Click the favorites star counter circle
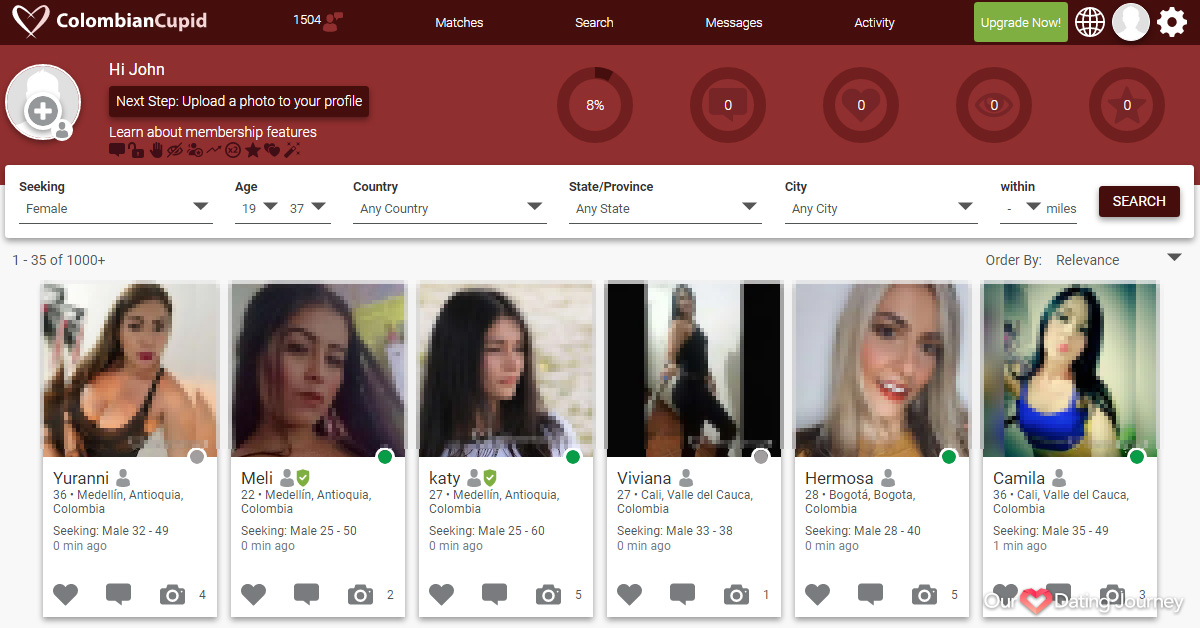The width and height of the screenshot is (1200, 628). [1127, 105]
